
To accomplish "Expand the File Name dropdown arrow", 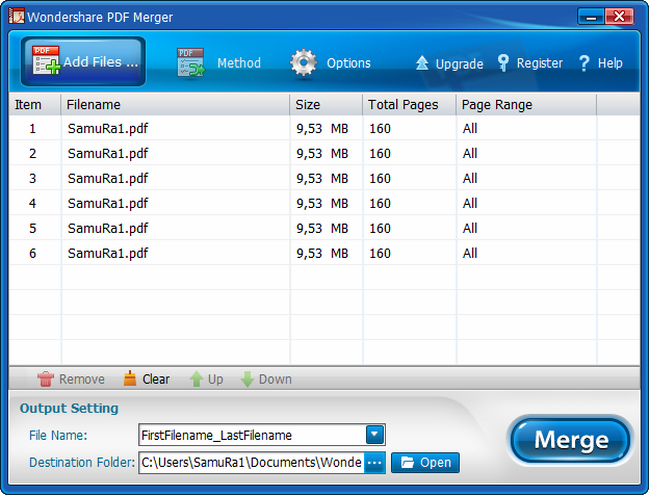I will 375,435.
